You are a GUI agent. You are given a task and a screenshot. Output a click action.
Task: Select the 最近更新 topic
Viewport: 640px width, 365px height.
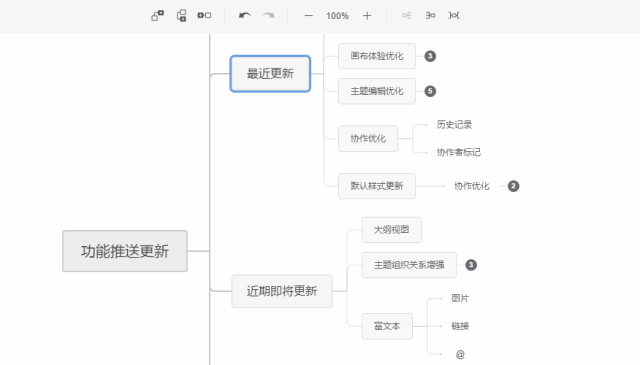270,74
